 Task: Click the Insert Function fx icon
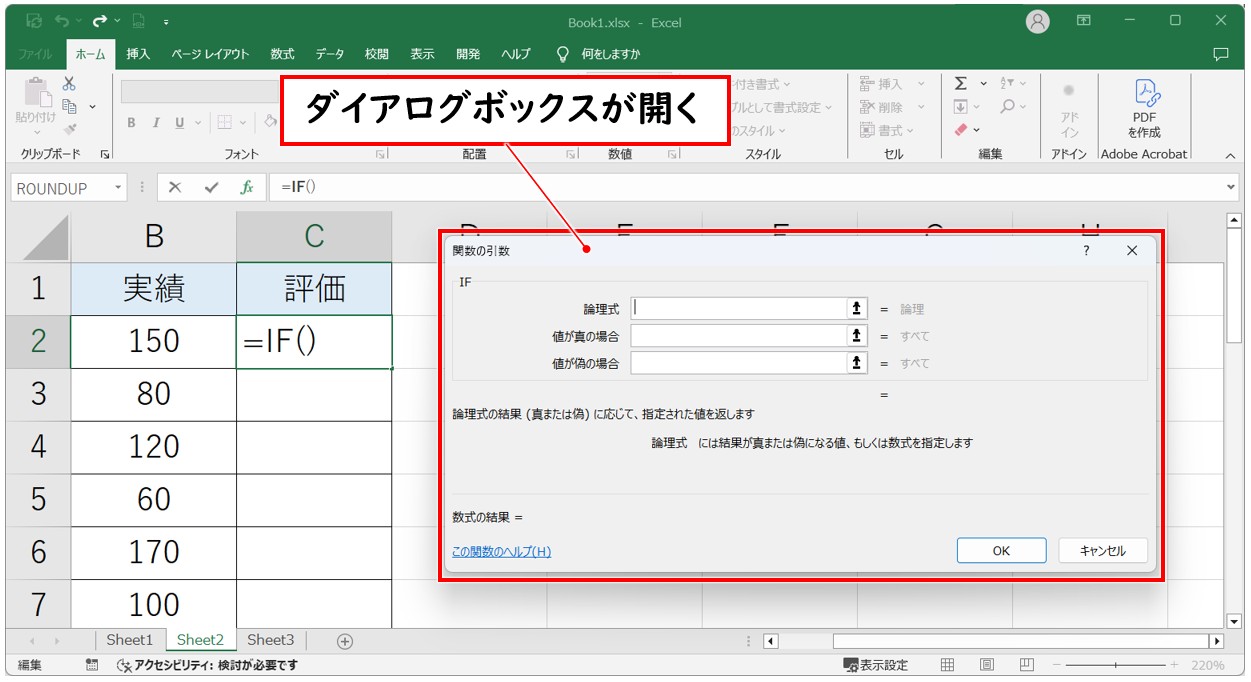[x=247, y=188]
